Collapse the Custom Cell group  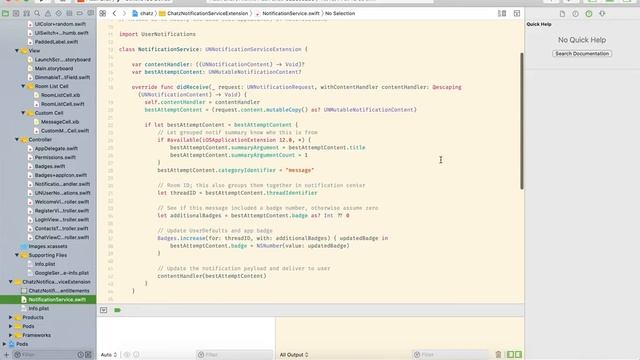[23, 113]
